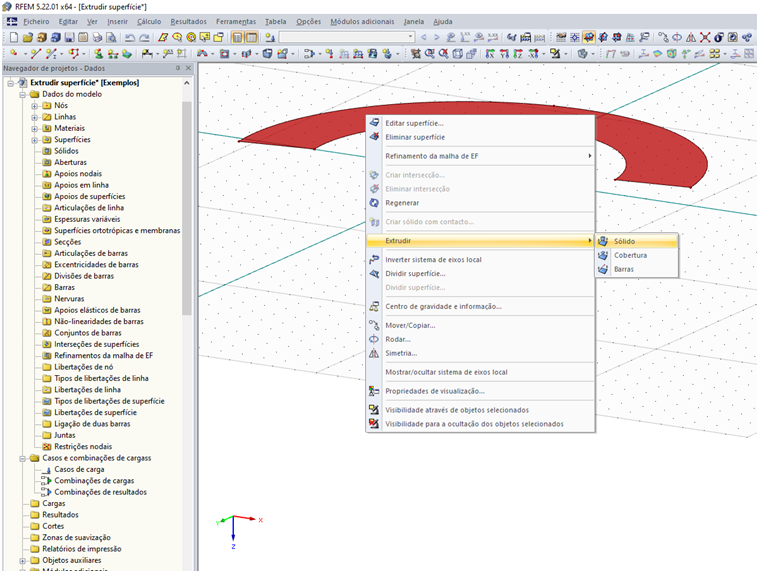Select Barras in Extrudir submenu
This screenshot has height=571, width=760.
tap(636, 269)
